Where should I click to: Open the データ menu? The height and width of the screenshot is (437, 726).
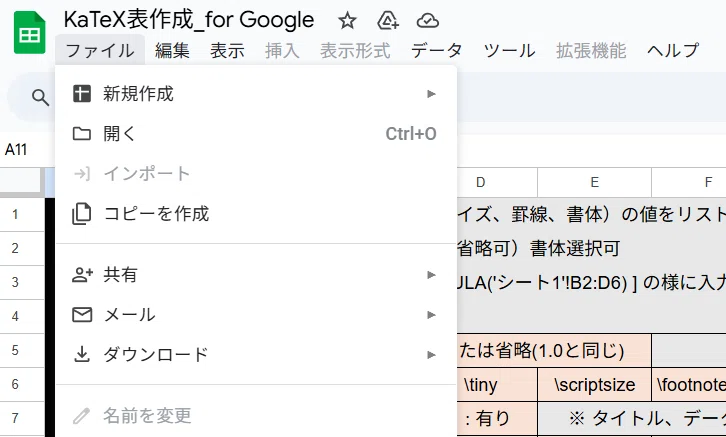(x=436, y=50)
